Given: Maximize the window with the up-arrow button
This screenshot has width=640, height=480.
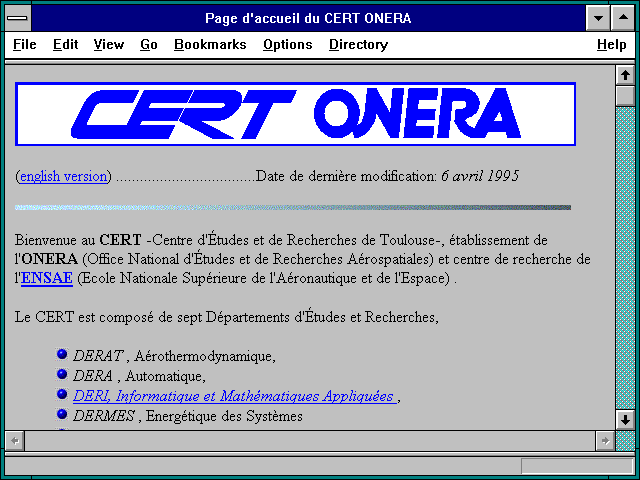Looking at the screenshot, I should coord(623,18).
